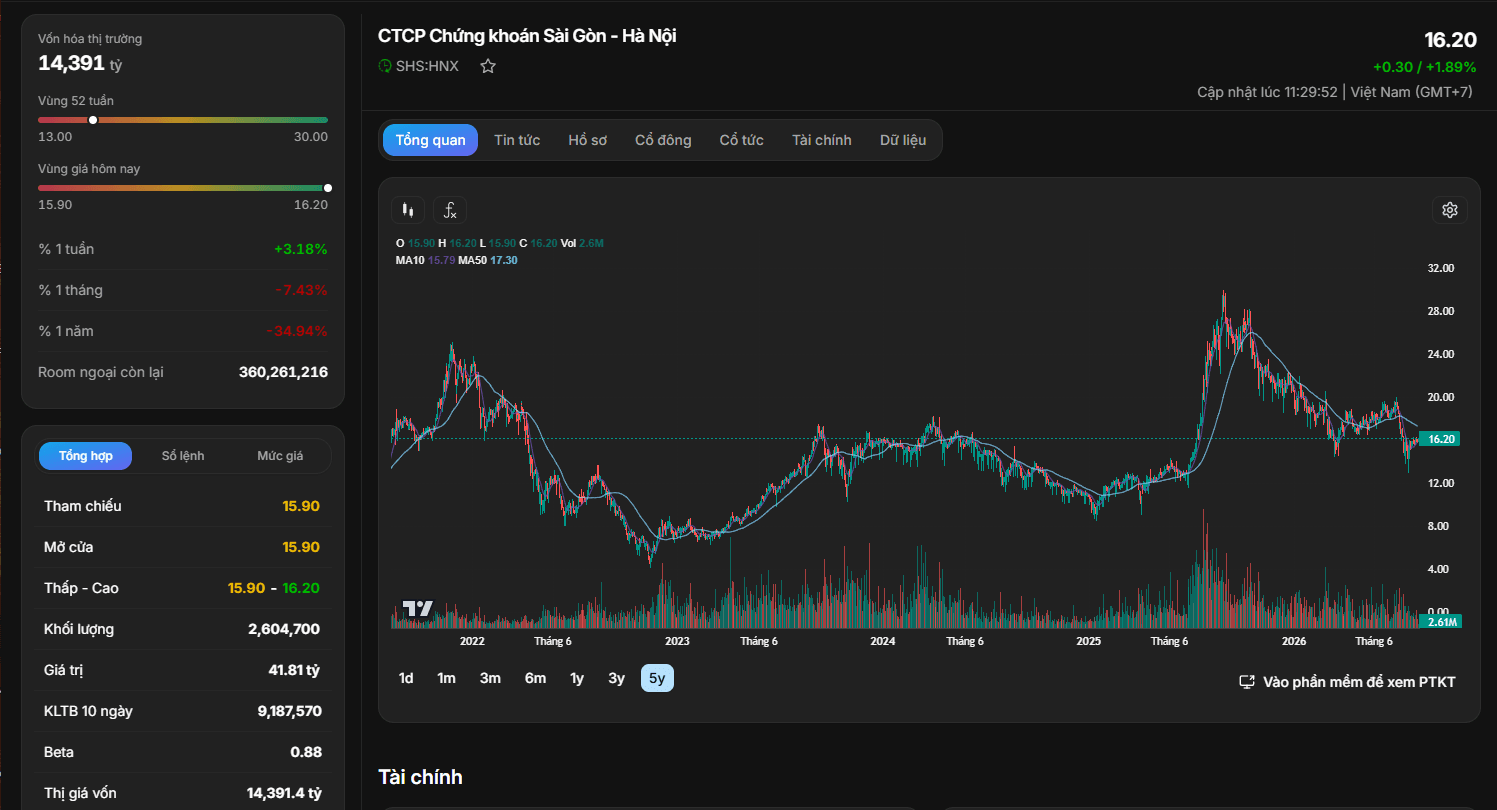Image resolution: width=1497 pixels, height=810 pixels.
Task: Select the 5y chart range
Action: coord(657,678)
